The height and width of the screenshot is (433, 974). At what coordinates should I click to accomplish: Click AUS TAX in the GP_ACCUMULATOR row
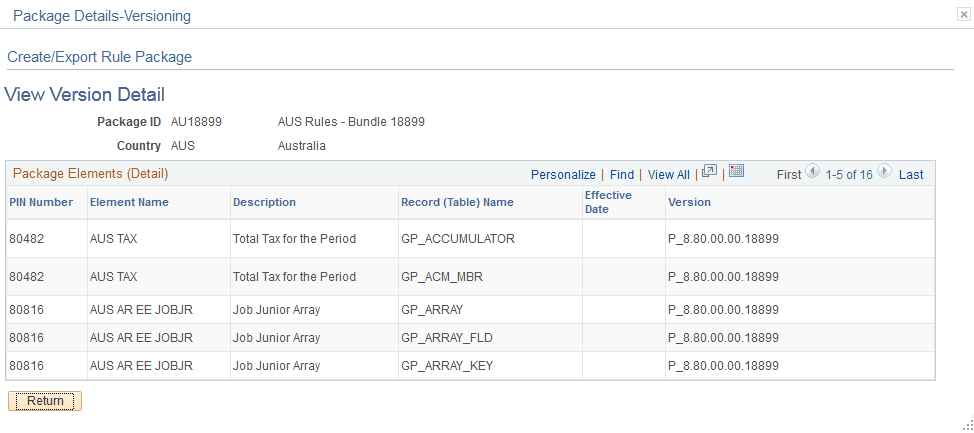pyautogui.click(x=114, y=239)
